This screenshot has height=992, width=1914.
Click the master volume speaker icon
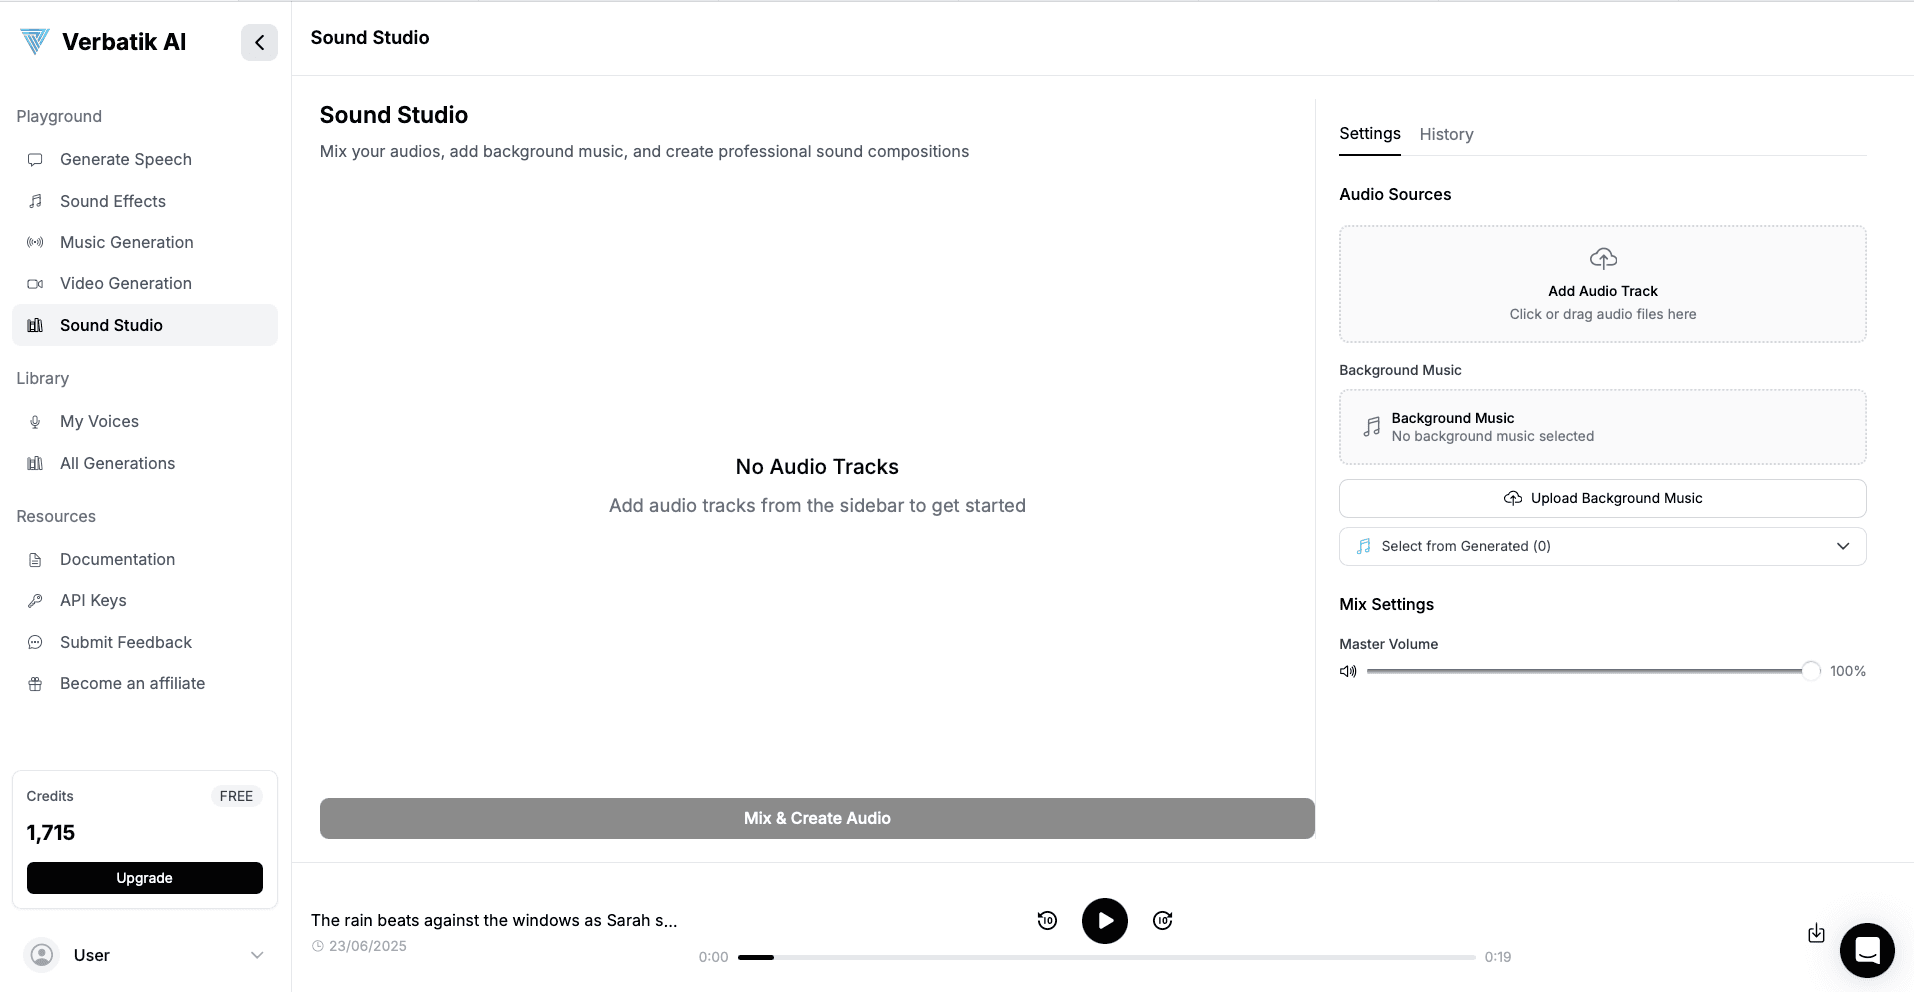point(1348,671)
